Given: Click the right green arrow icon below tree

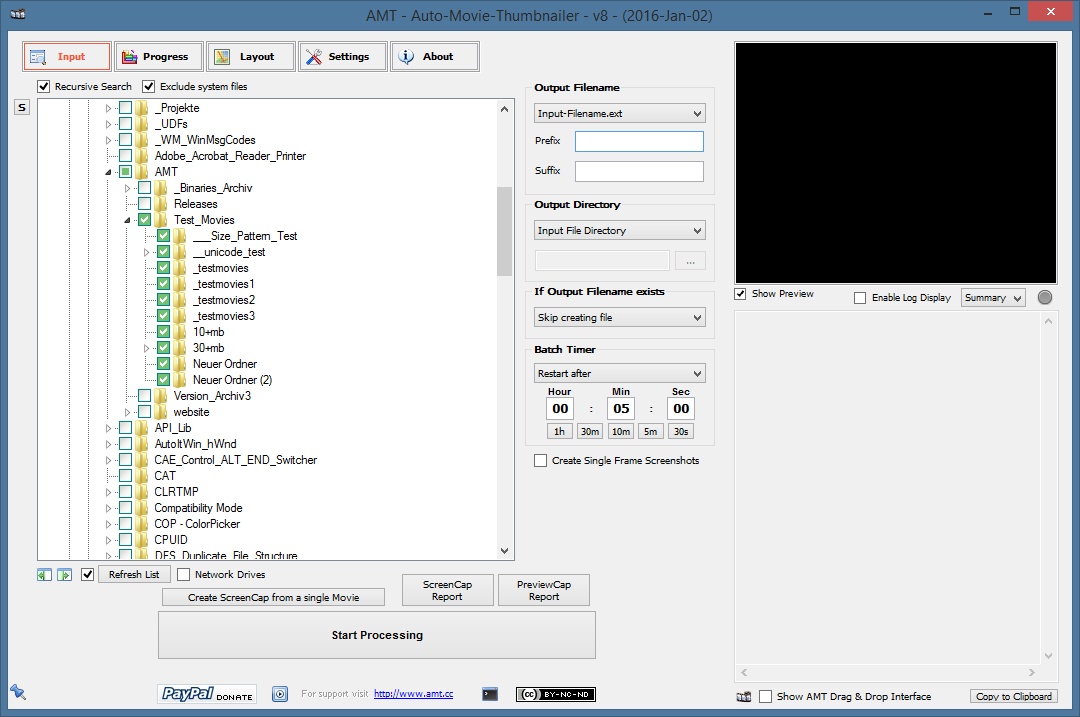Looking at the screenshot, I should 64,575.
